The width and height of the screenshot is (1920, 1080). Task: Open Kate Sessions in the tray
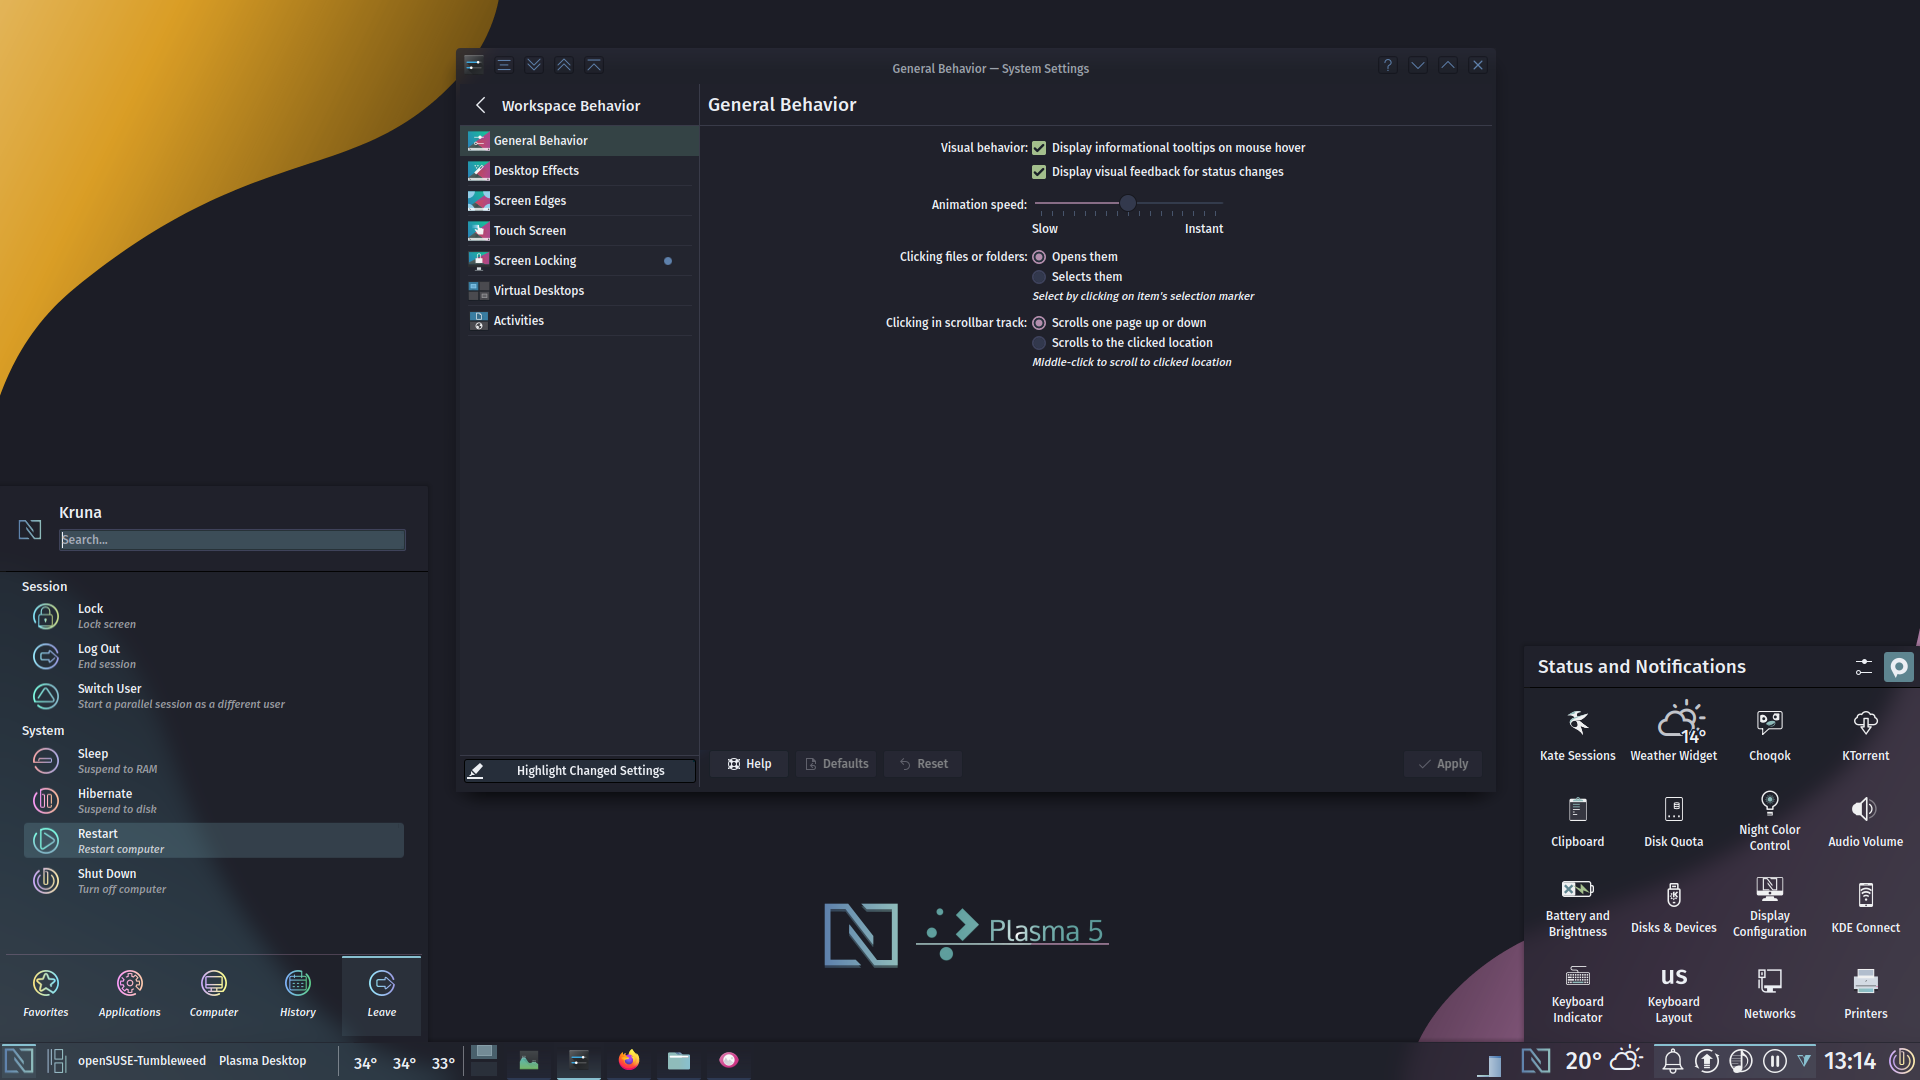1577,734
